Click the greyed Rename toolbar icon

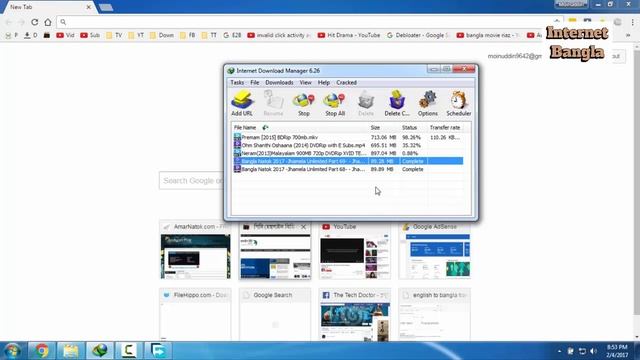click(x=273, y=103)
